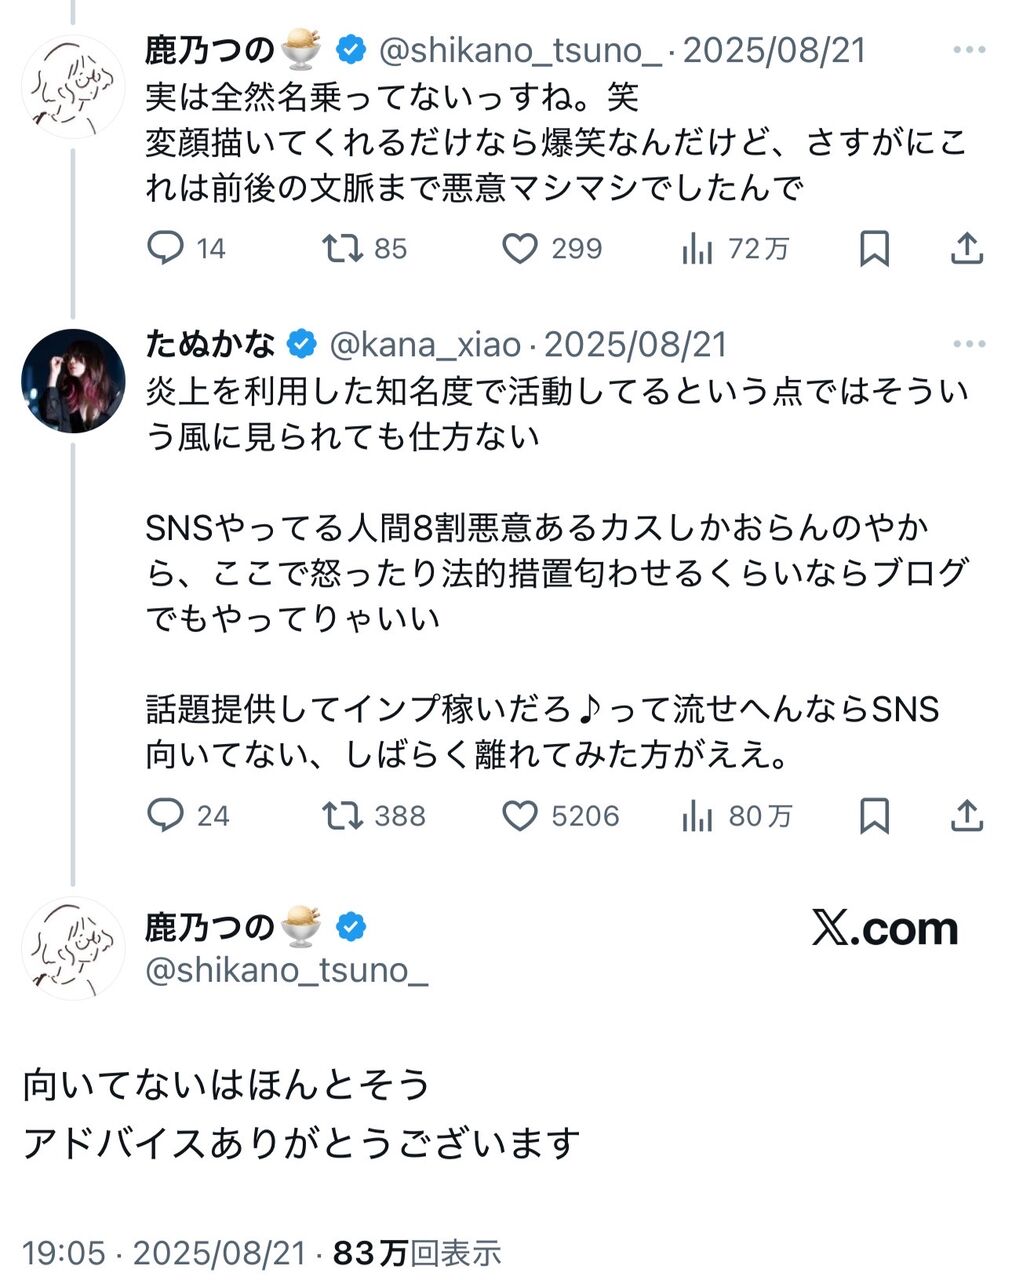Open more options on たぬかな tweet
Viewport: 1012px width, 1280px height.
pos(968,345)
